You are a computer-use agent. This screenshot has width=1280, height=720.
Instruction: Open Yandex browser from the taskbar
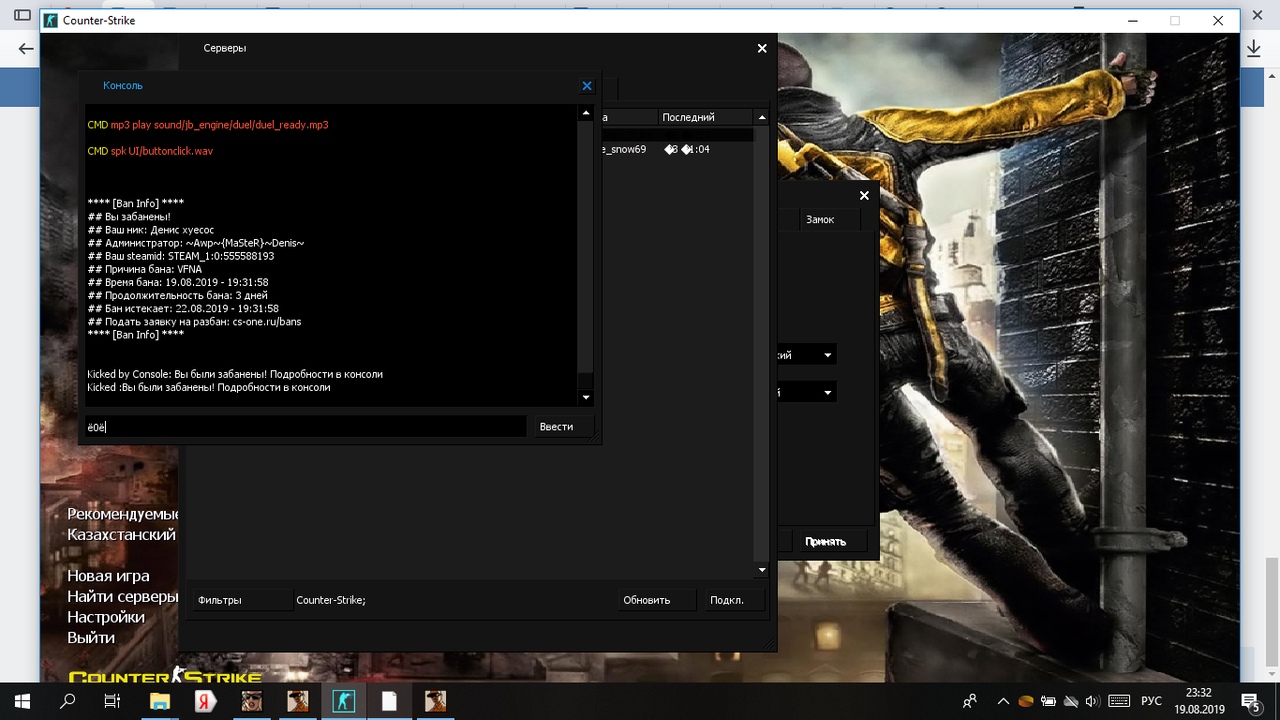click(205, 701)
